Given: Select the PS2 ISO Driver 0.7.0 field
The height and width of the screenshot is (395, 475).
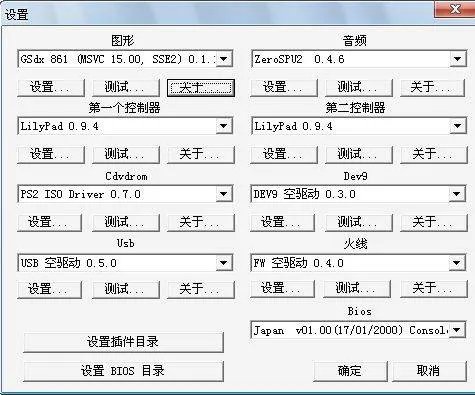Looking at the screenshot, I should tap(125, 194).
